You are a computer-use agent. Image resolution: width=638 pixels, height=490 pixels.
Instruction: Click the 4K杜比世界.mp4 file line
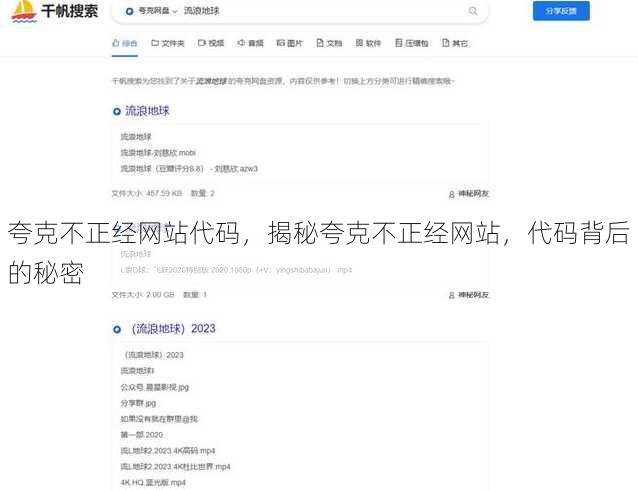(x=175, y=466)
